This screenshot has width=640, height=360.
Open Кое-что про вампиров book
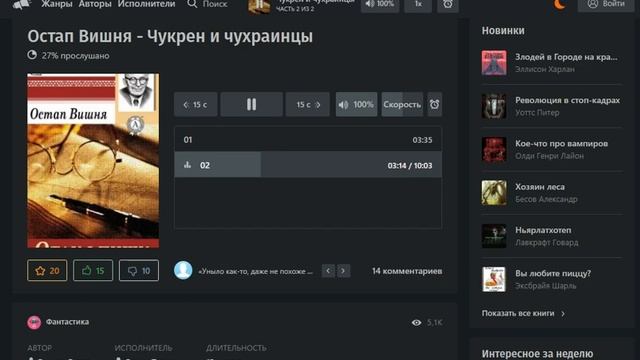[561, 143]
